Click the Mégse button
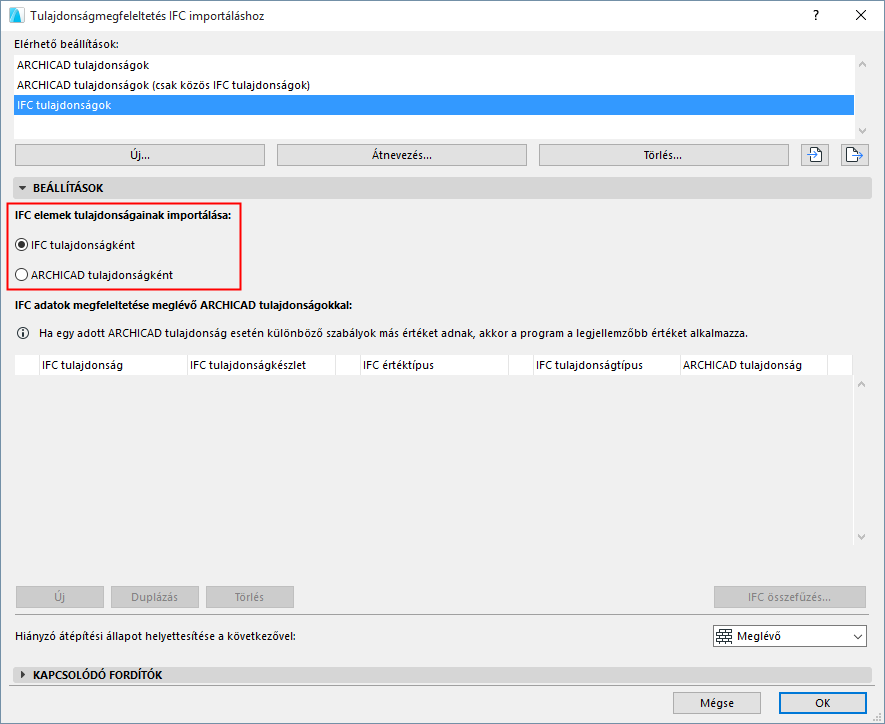885x724 pixels. (717, 703)
